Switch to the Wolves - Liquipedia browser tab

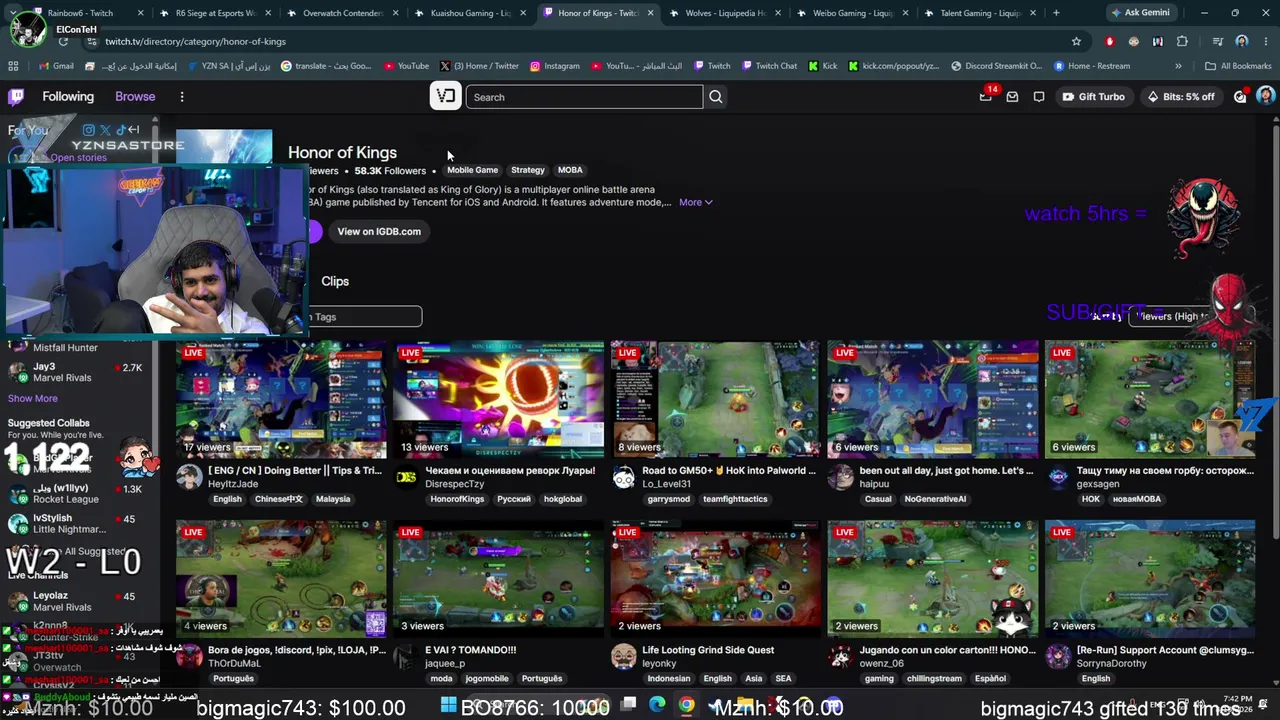(726, 13)
